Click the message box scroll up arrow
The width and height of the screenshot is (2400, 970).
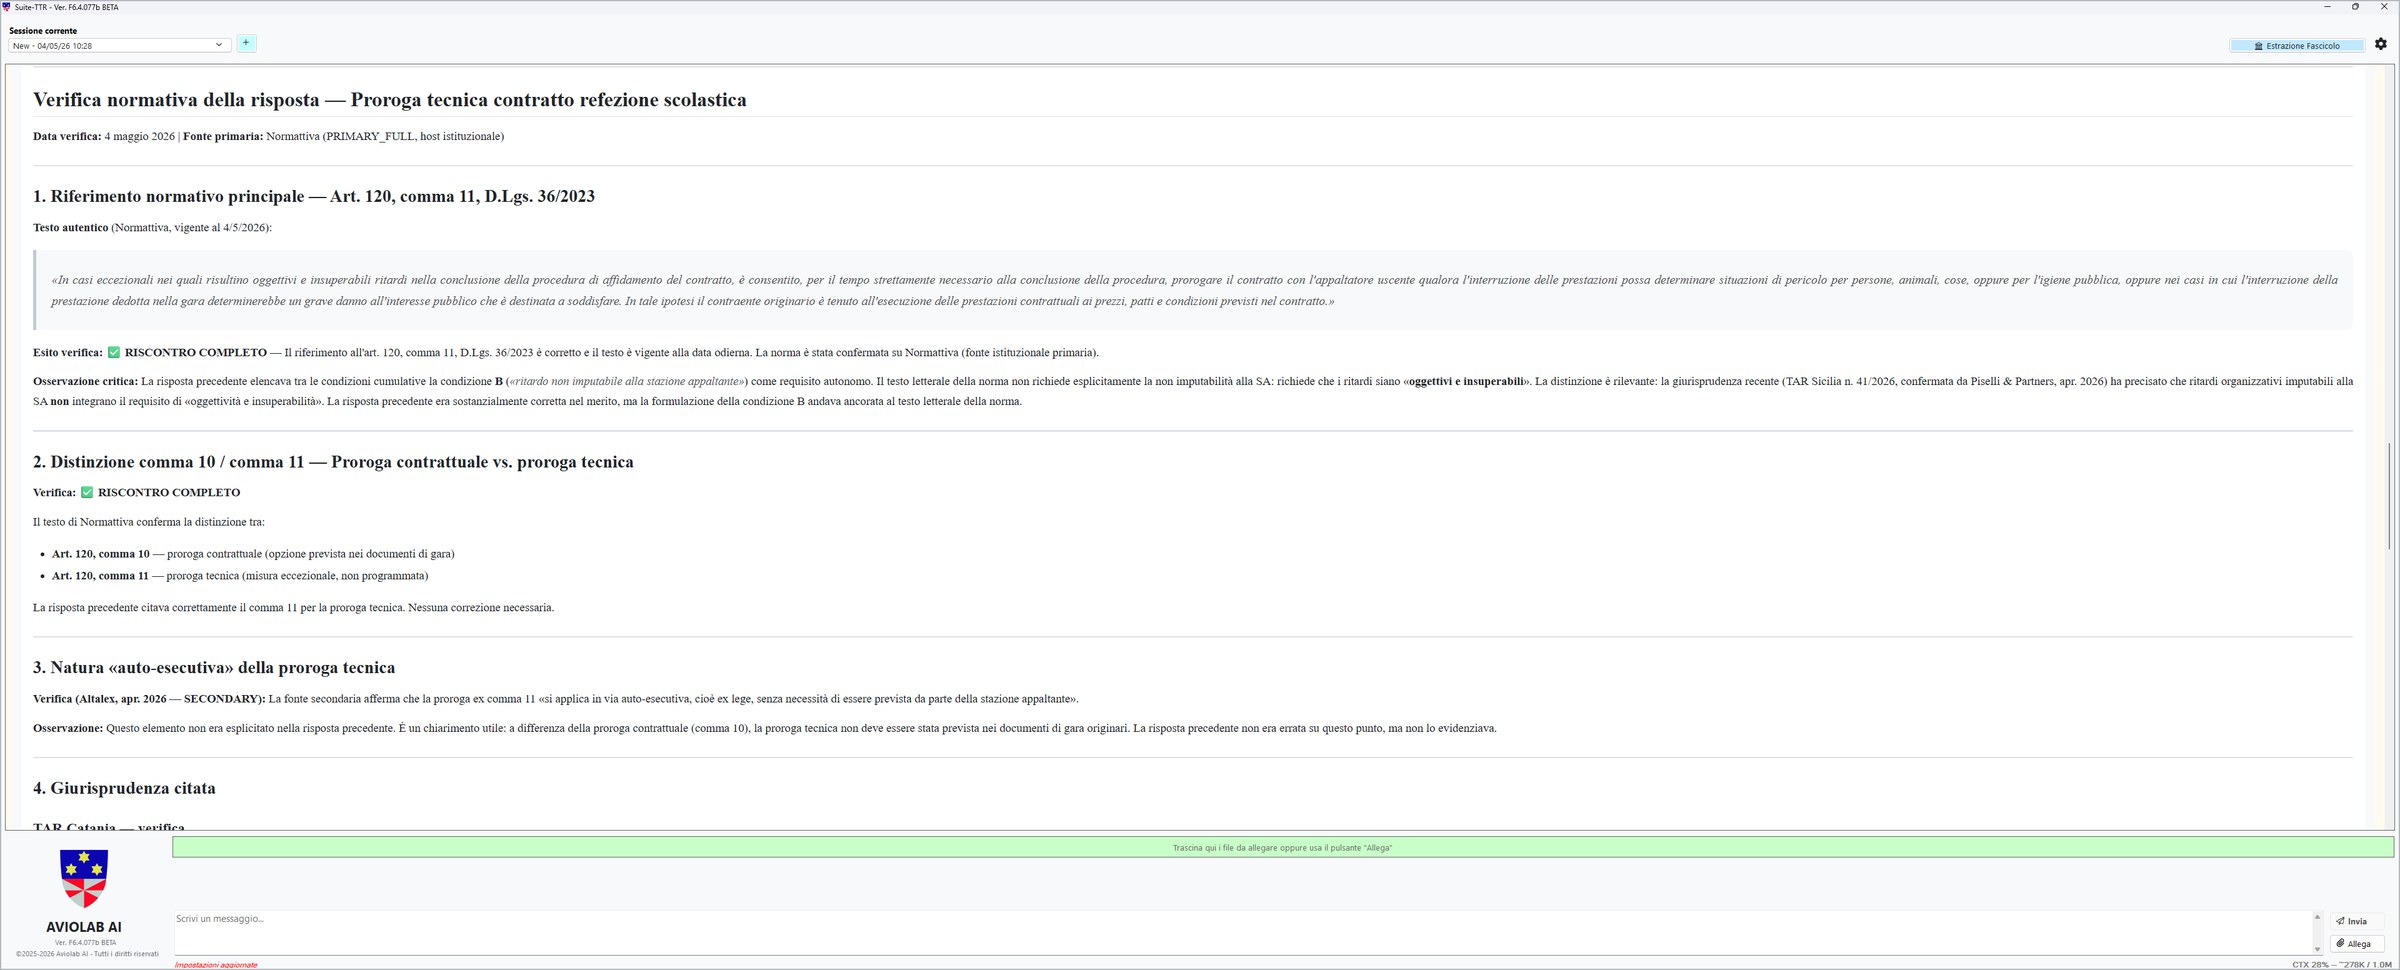pos(2317,916)
